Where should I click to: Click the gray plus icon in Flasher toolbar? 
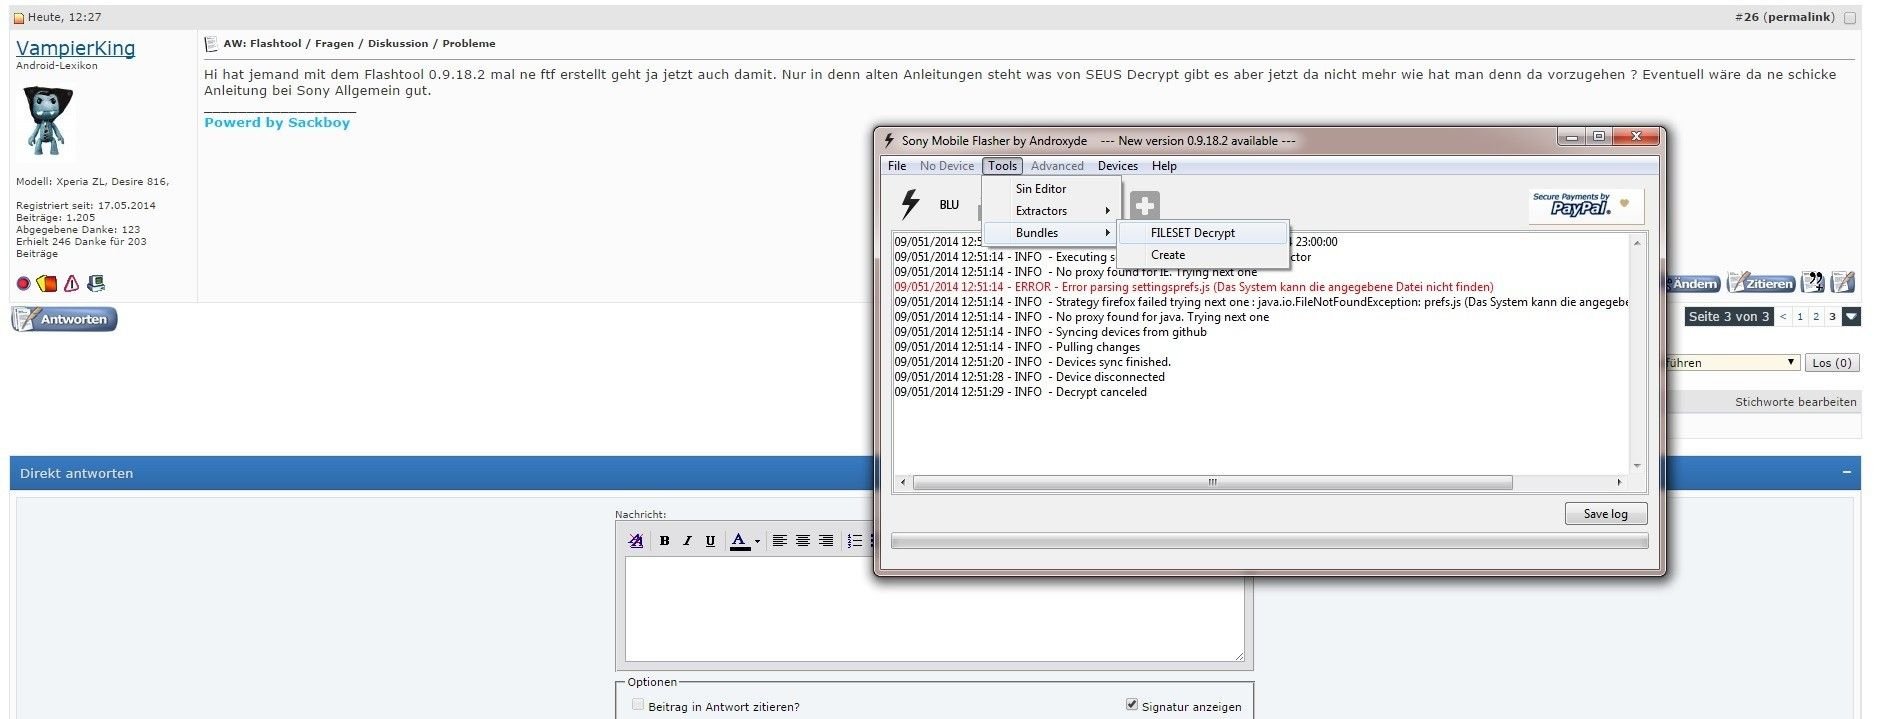coord(1145,205)
